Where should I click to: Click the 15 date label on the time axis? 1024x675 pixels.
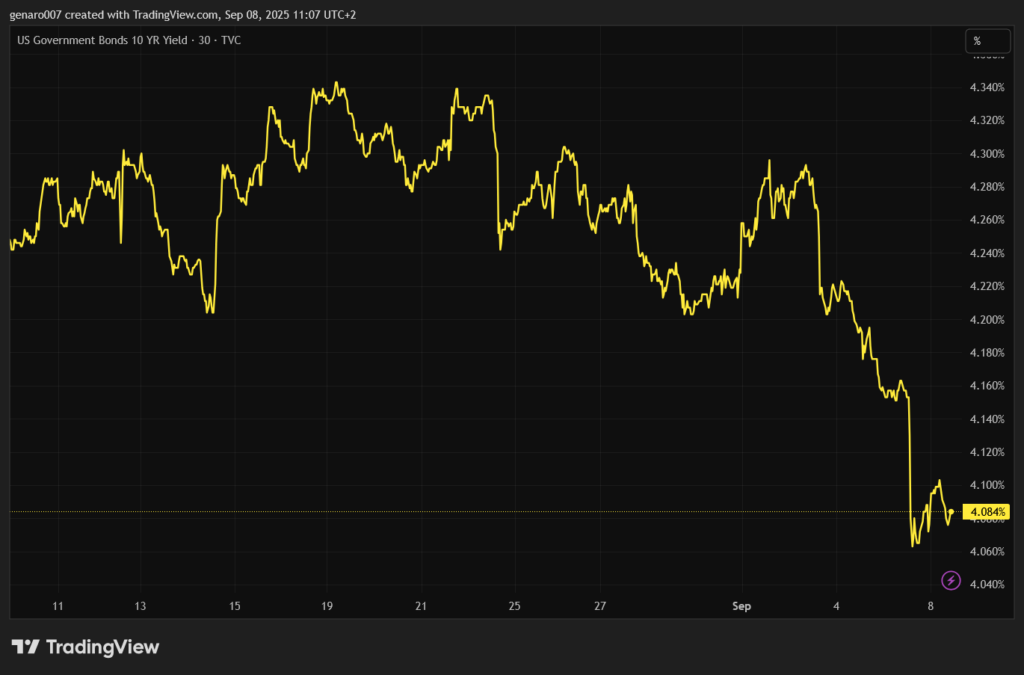pos(235,606)
